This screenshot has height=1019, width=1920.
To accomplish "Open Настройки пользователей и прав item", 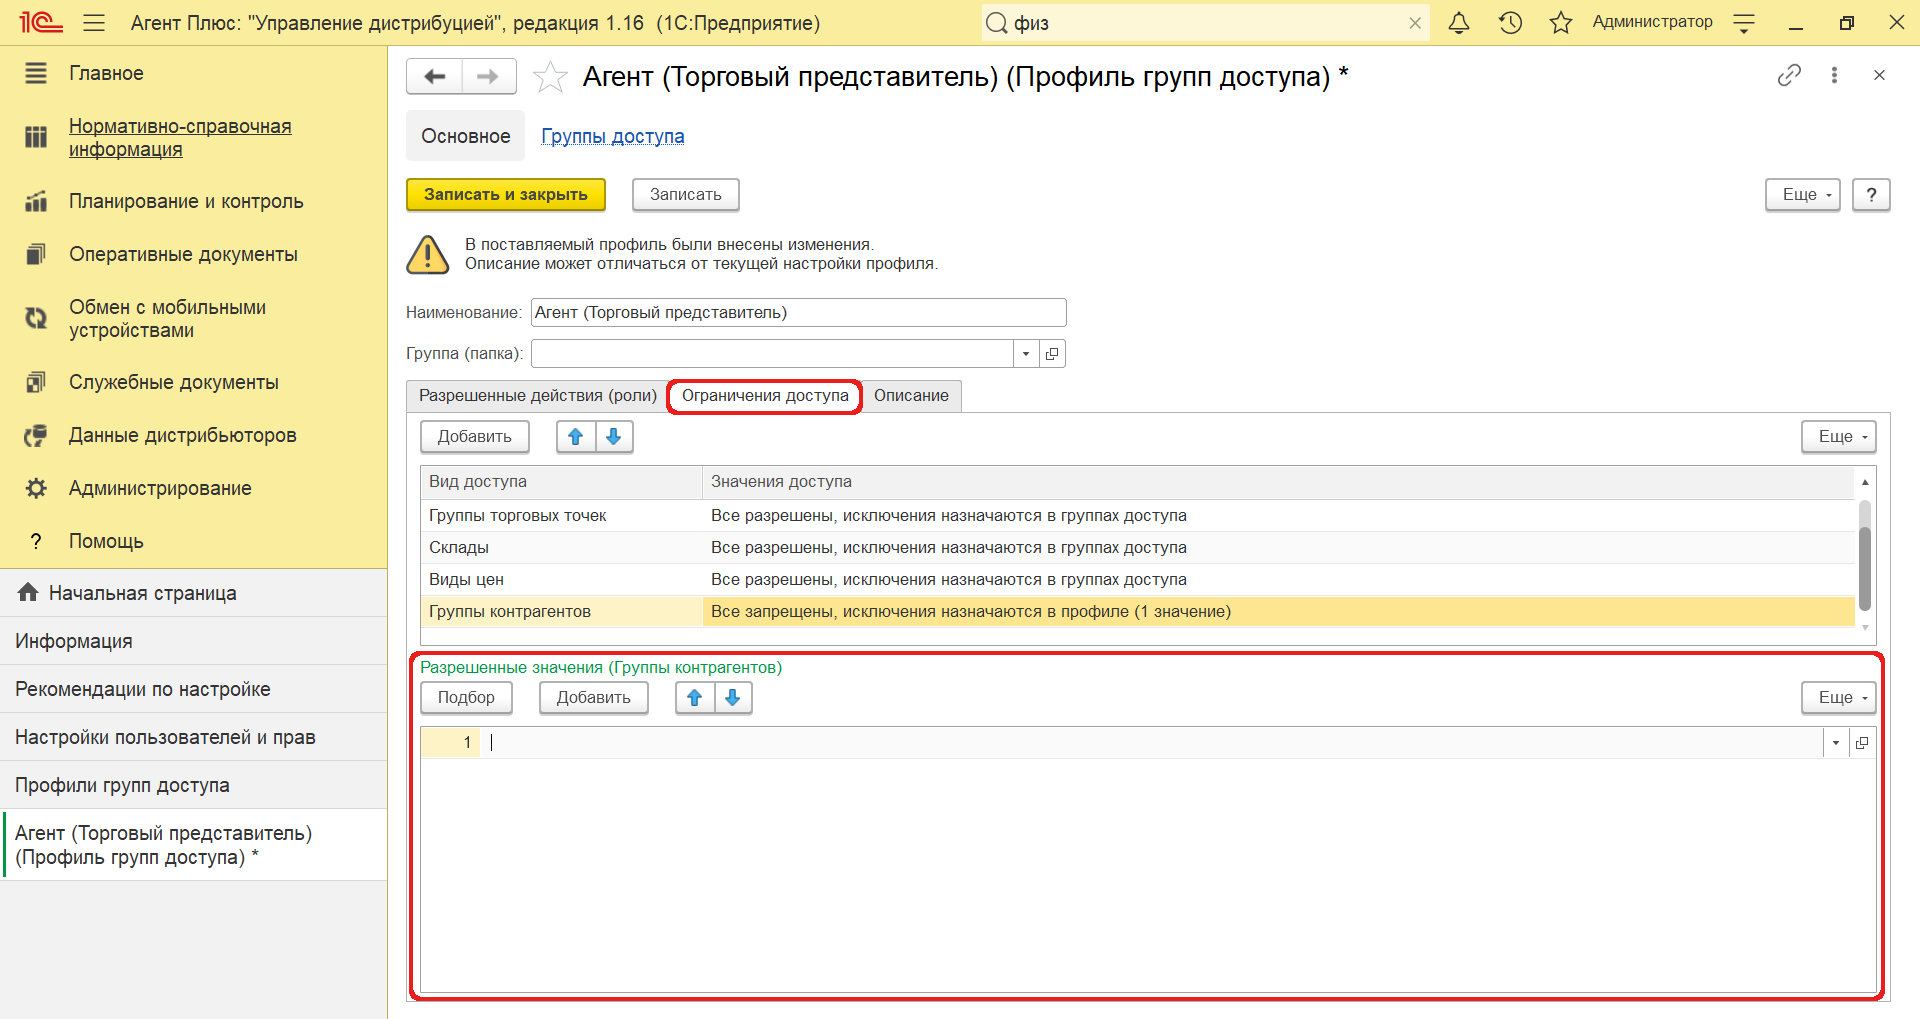I will click(x=194, y=737).
